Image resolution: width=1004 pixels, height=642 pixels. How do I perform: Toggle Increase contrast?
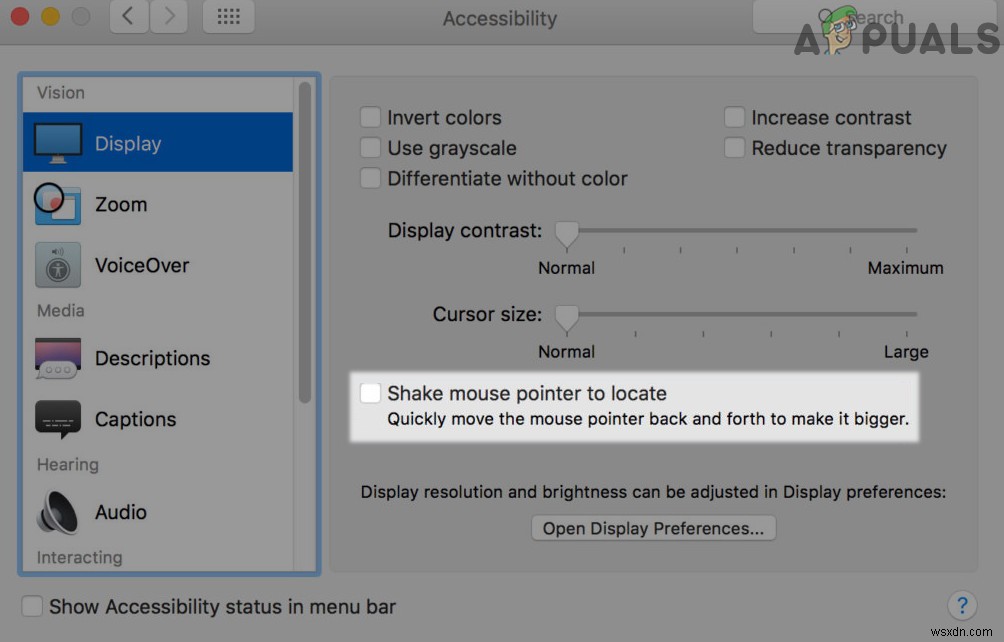(x=735, y=117)
